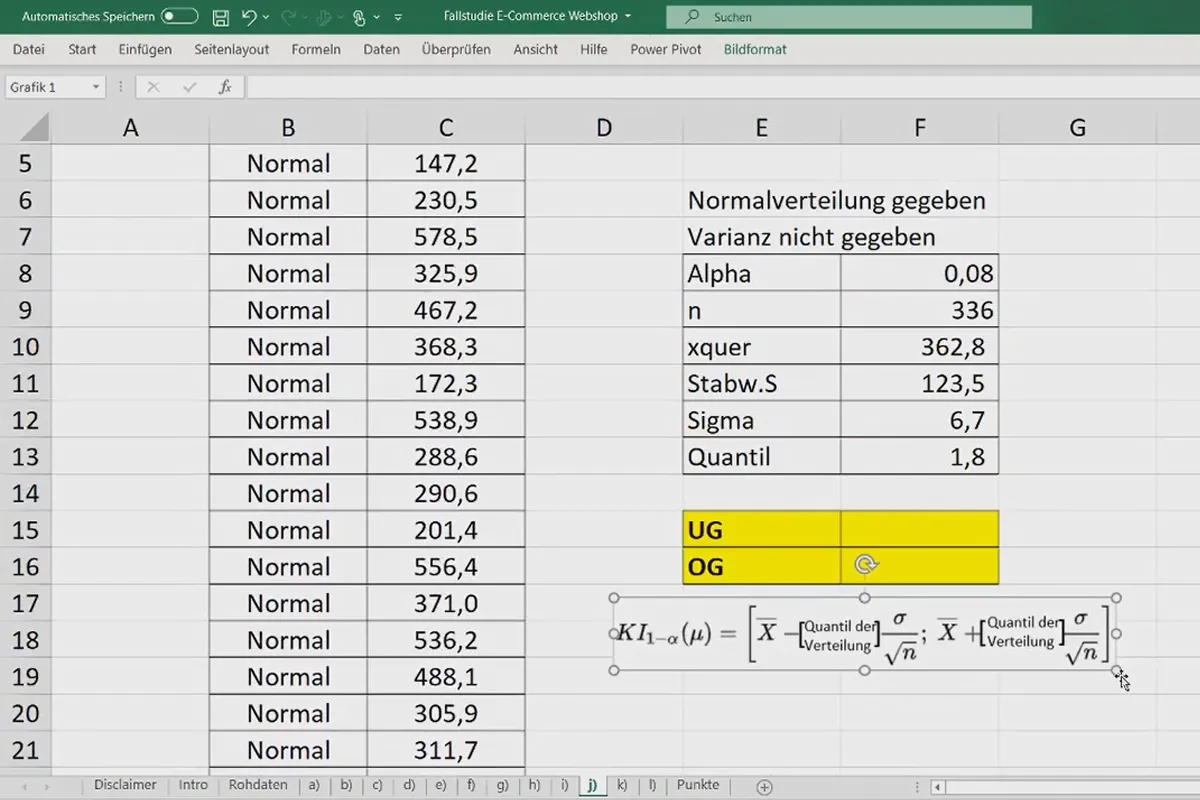Open the Einfügen ribbon tab

coord(145,49)
